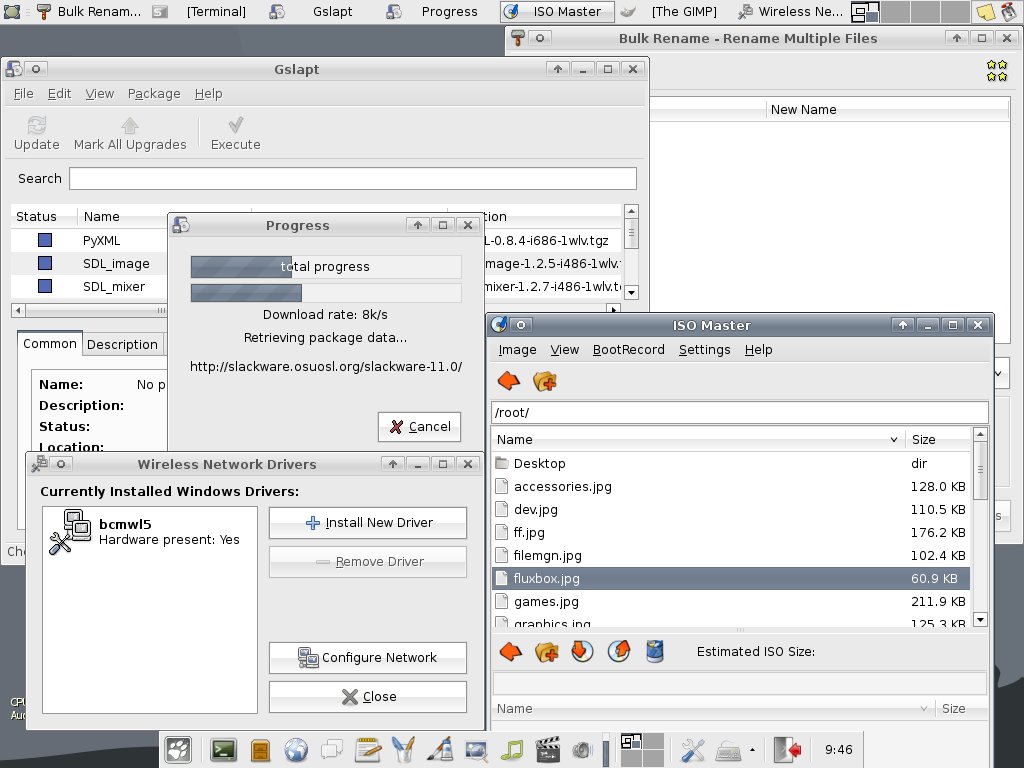The height and width of the screenshot is (768, 1024).
Task: Open ISO Master Image menu
Action: point(517,349)
